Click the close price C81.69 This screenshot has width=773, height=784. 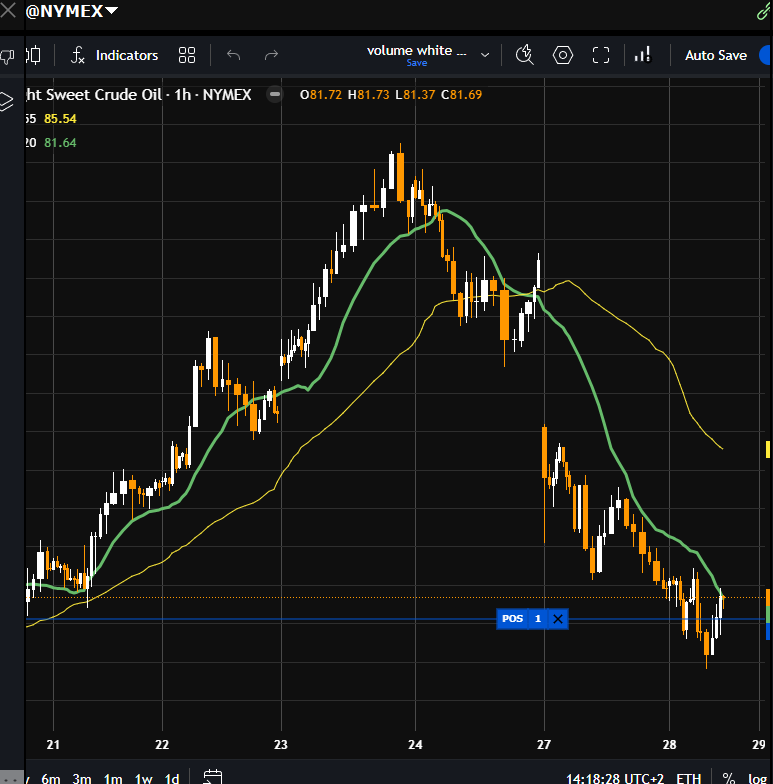coord(462,94)
